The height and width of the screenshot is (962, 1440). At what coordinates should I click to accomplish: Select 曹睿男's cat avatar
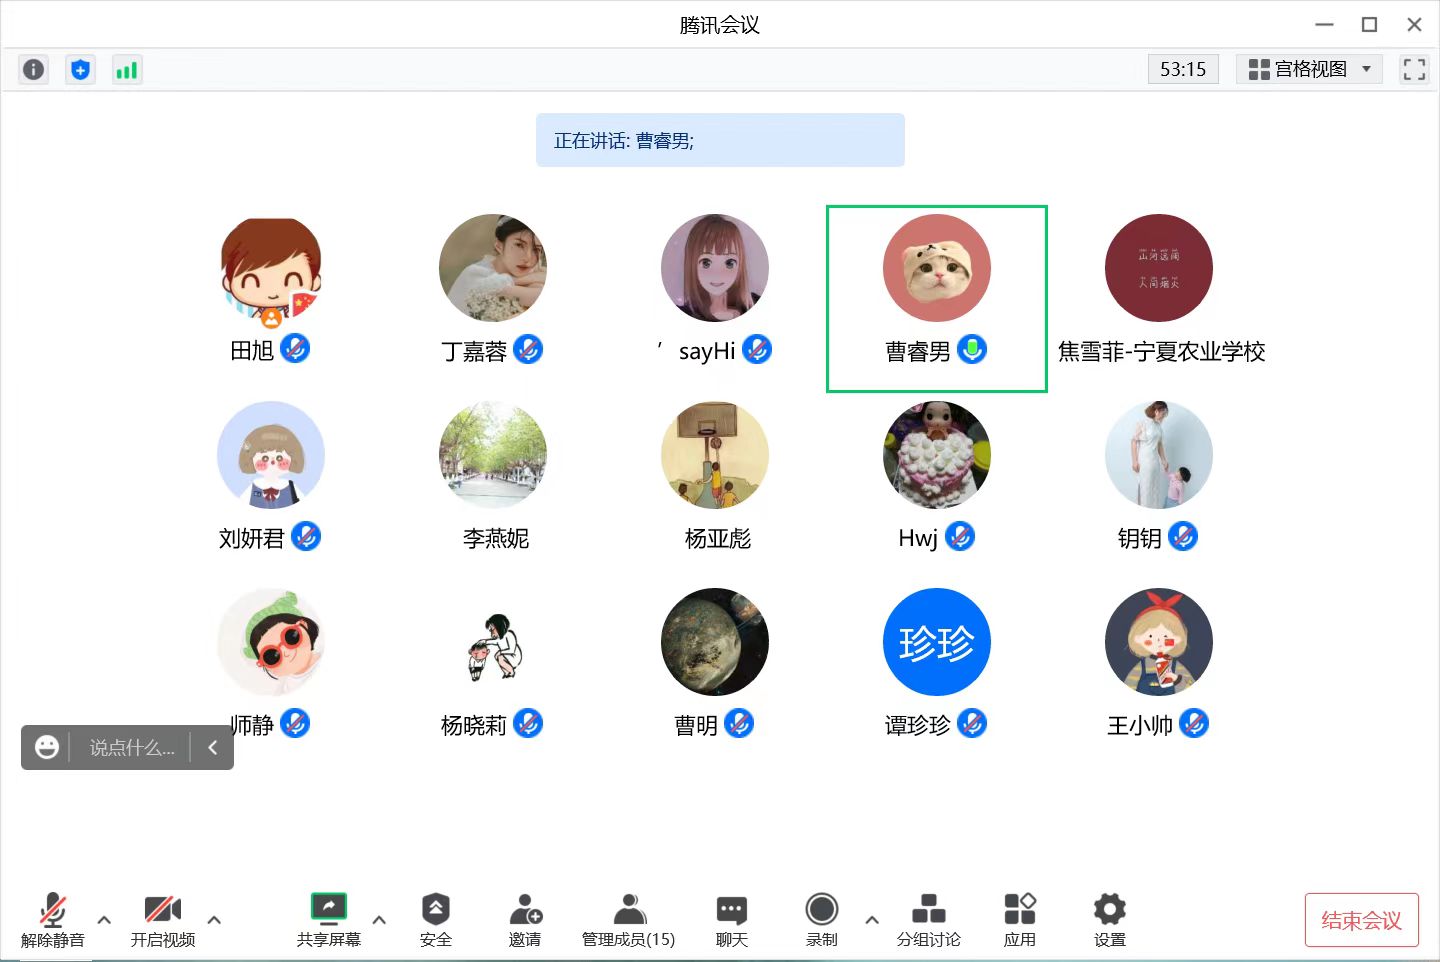(x=937, y=268)
